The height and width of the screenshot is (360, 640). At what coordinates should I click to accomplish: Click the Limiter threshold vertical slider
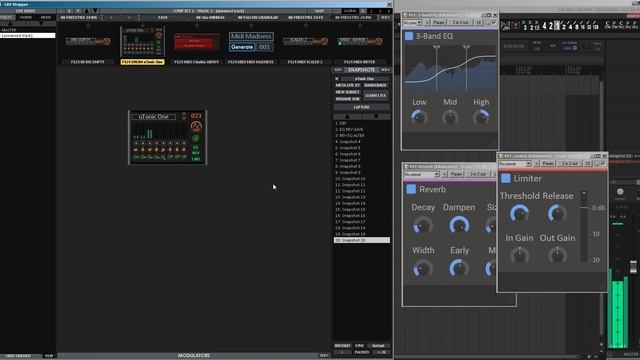coord(584,226)
